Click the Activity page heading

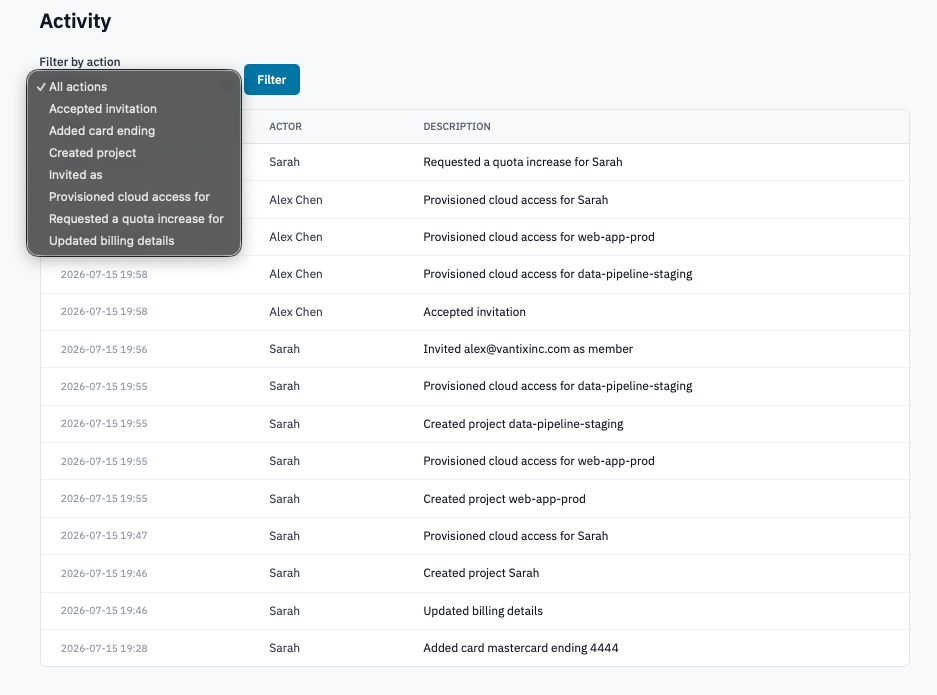pos(75,21)
